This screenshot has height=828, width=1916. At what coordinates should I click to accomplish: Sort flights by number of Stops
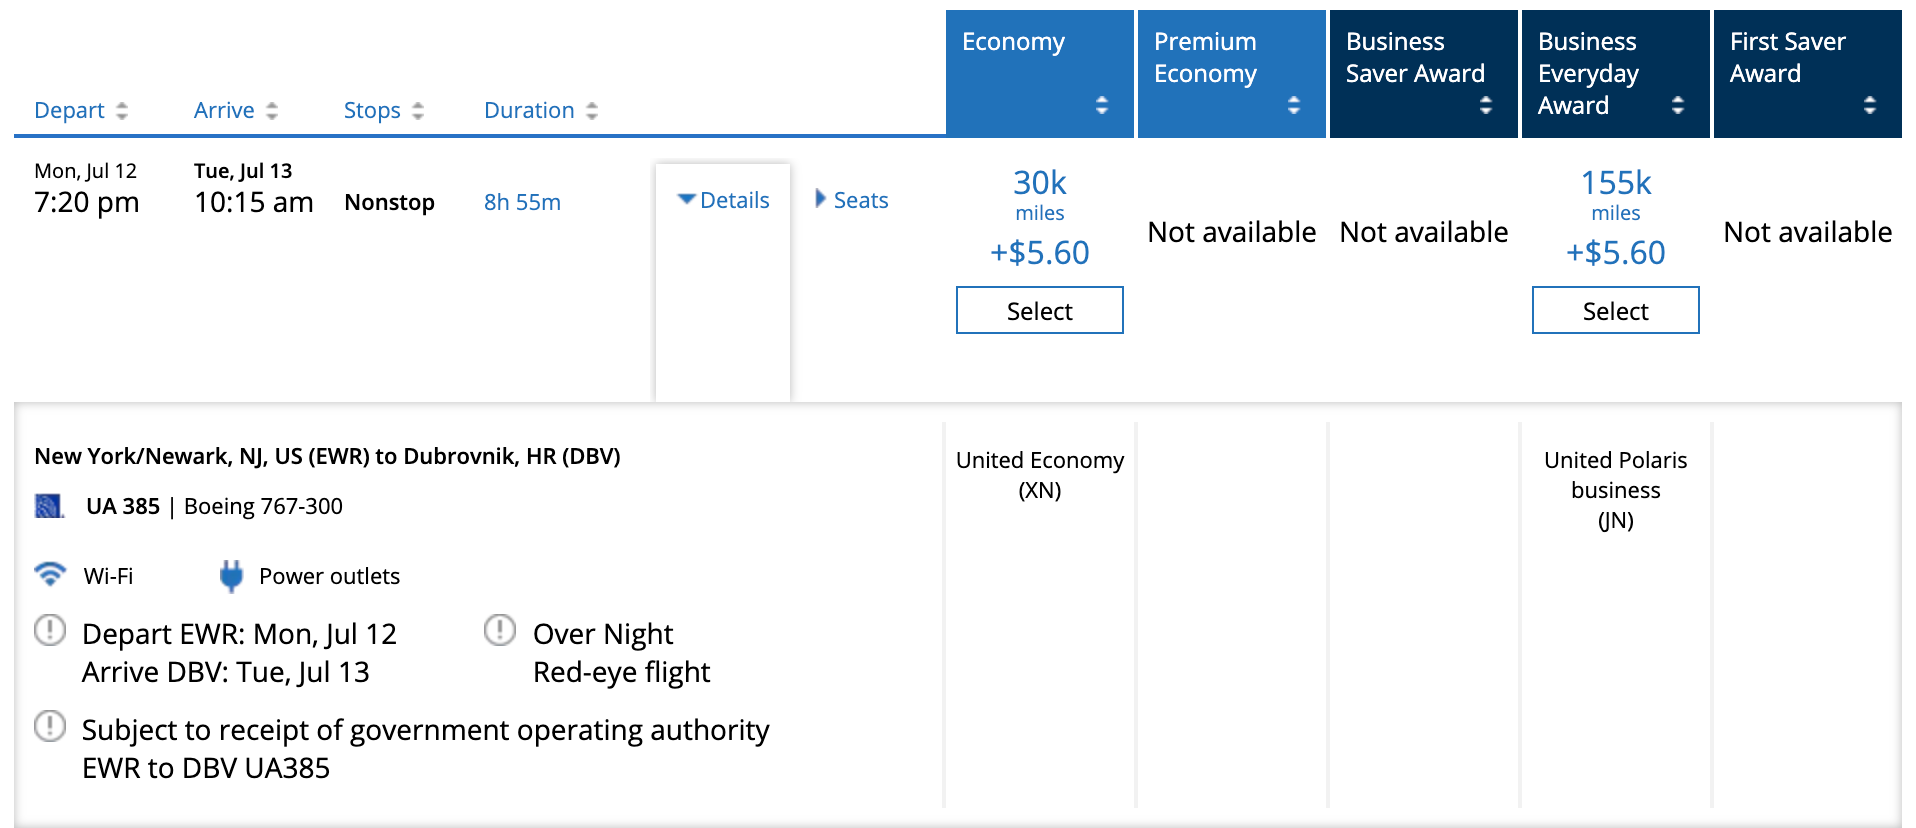384,110
